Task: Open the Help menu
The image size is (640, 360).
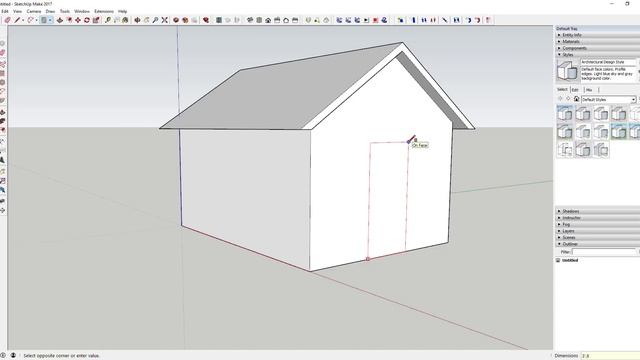Action: (x=122, y=11)
